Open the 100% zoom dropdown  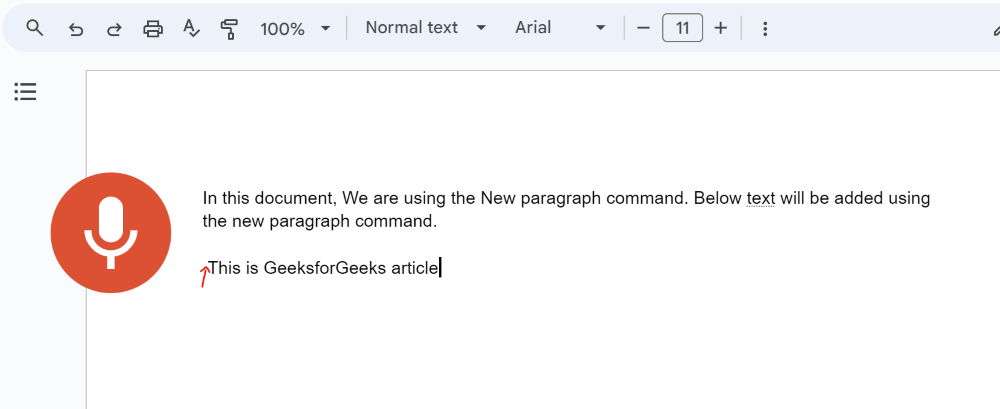point(295,29)
